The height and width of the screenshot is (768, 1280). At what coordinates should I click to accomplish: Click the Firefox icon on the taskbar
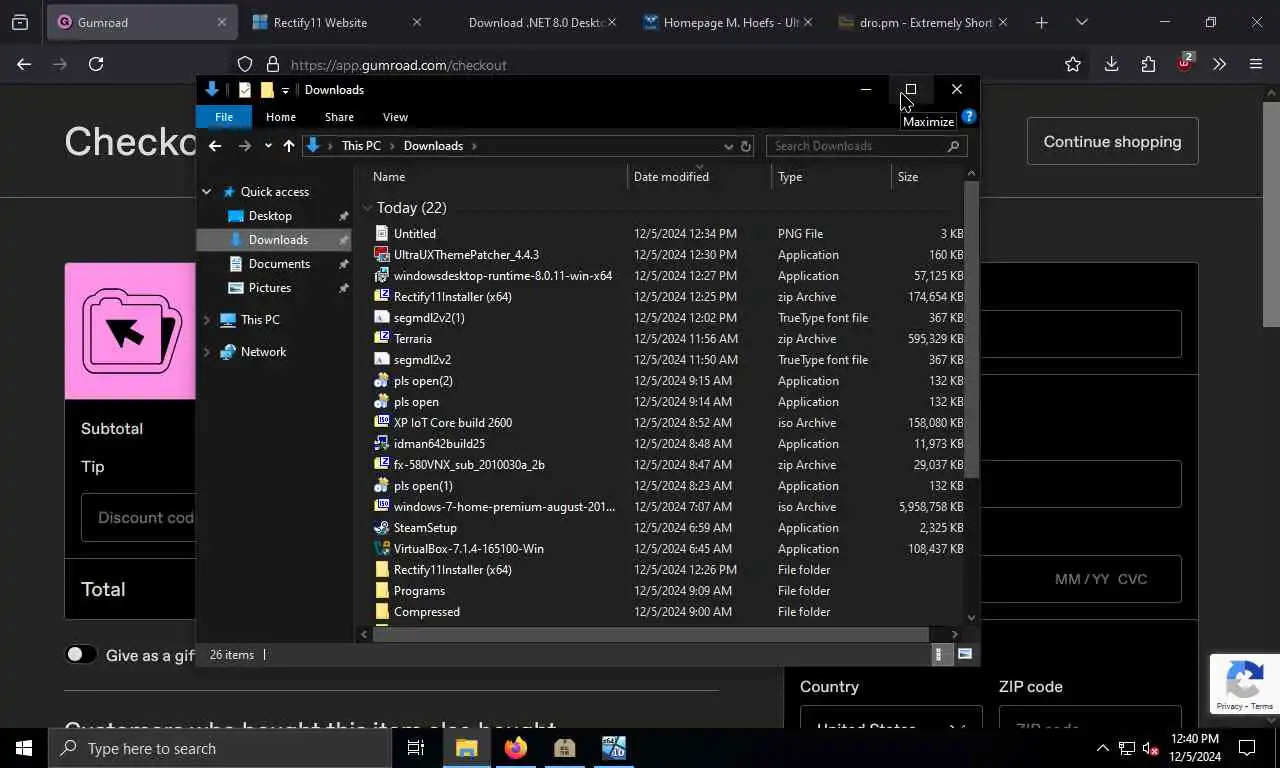point(516,748)
